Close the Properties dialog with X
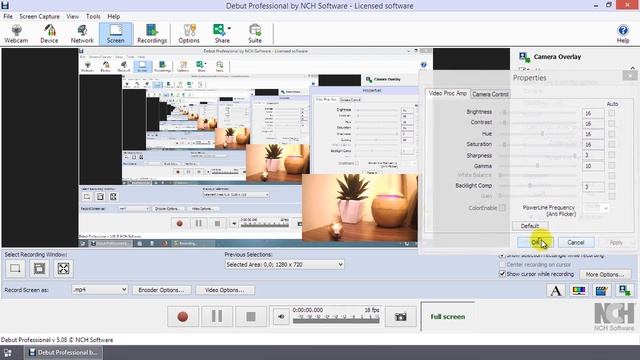 (x=629, y=76)
